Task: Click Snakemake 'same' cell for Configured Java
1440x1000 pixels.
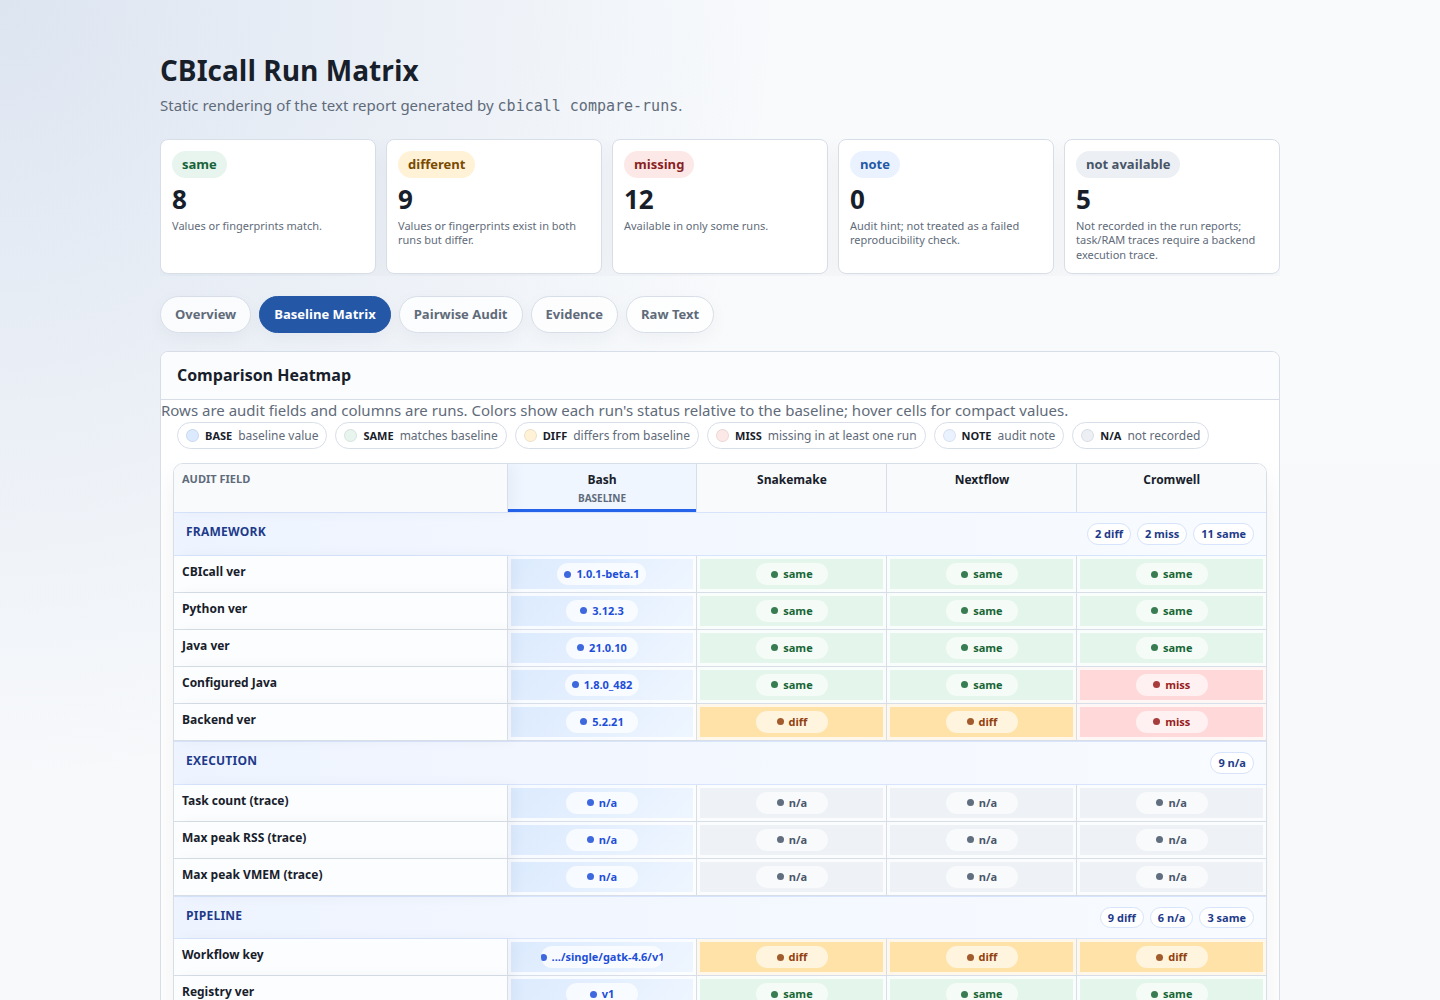Action: [x=791, y=685]
